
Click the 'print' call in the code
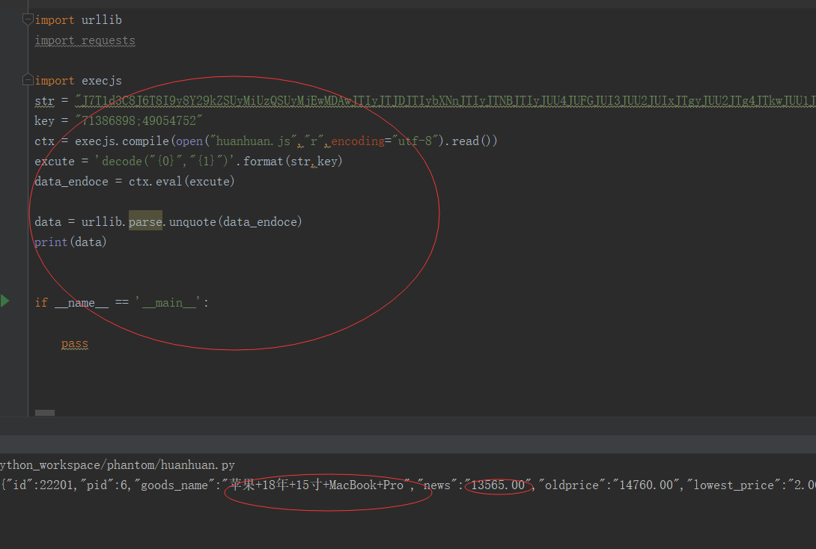coord(51,242)
